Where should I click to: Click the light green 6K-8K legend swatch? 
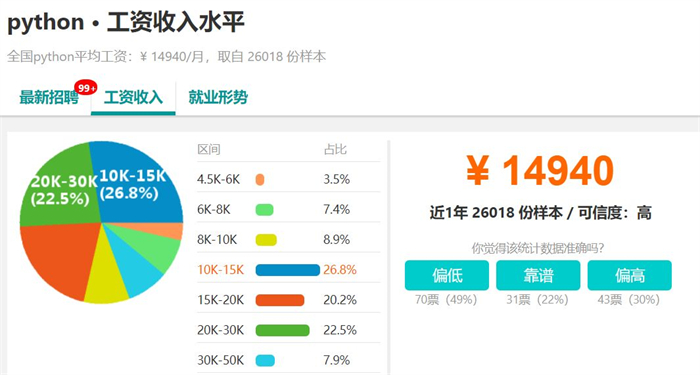[x=264, y=210]
